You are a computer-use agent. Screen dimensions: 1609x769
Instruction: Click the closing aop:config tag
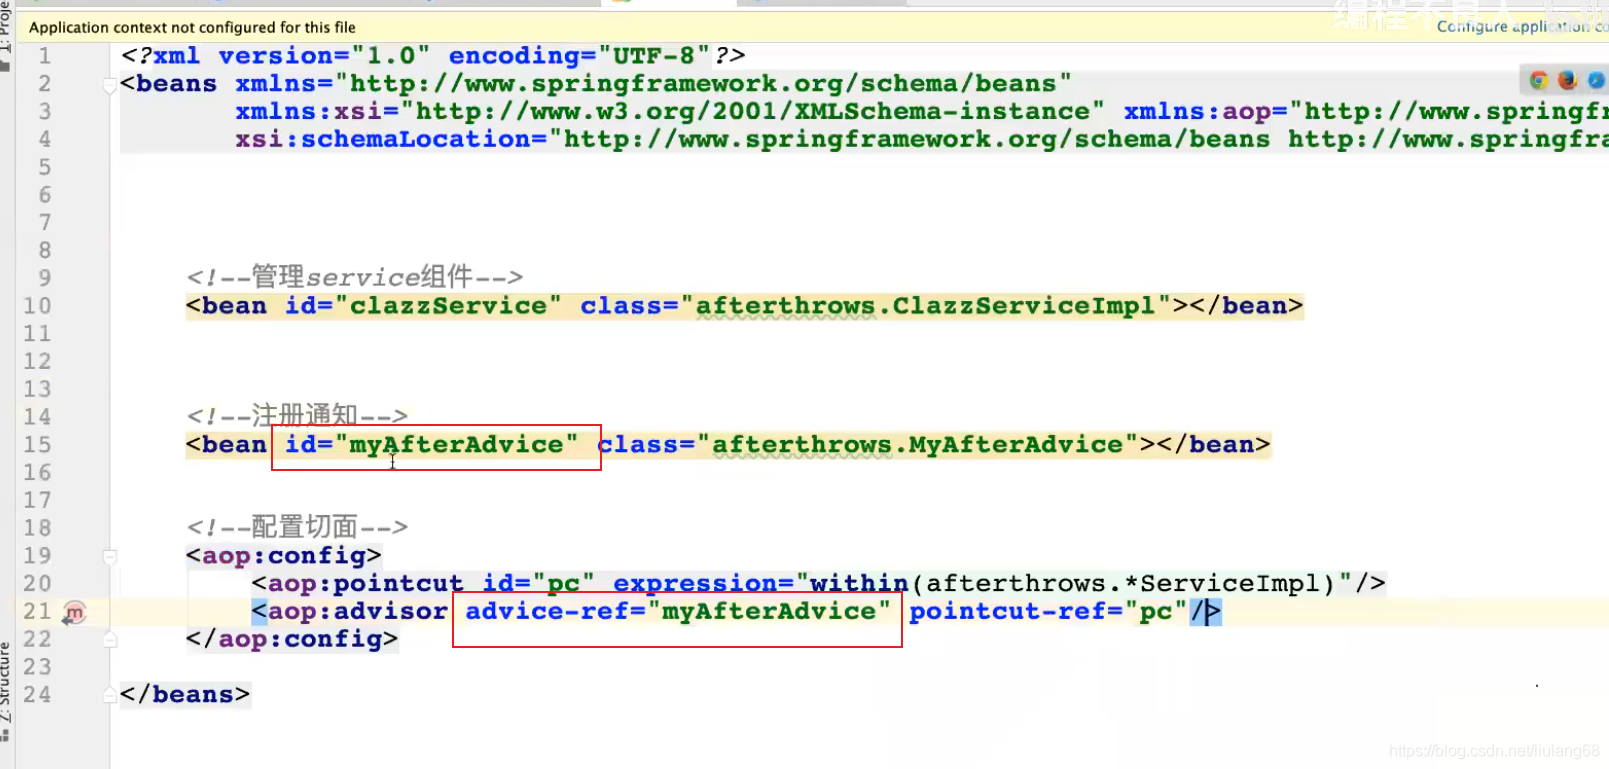(292, 639)
